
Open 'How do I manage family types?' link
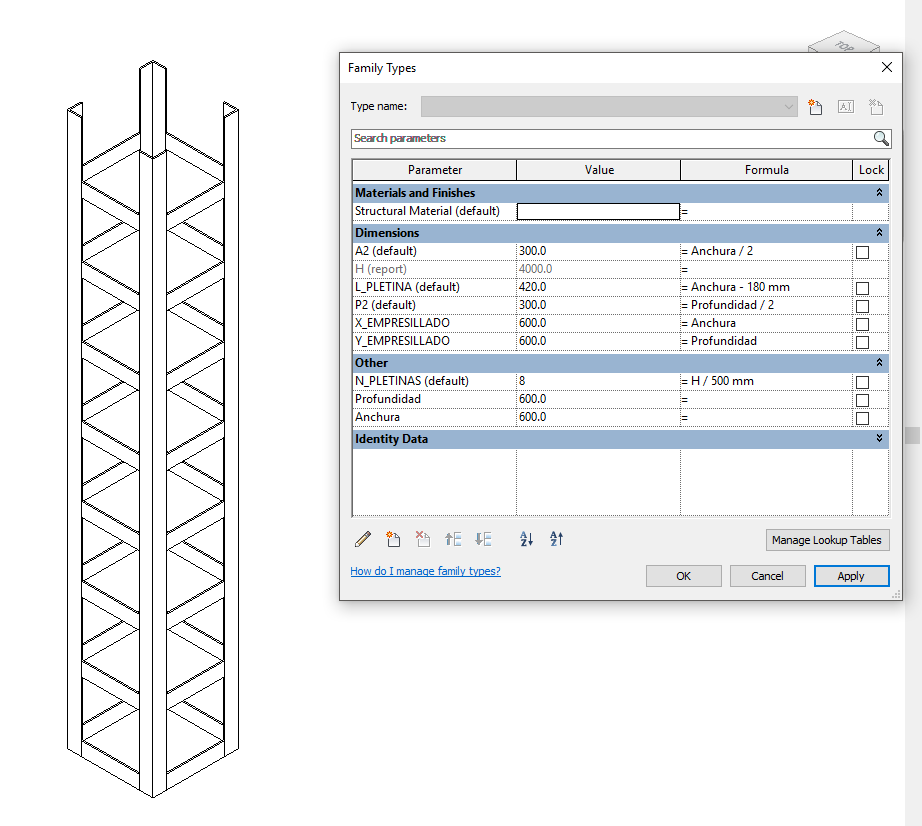click(425, 571)
